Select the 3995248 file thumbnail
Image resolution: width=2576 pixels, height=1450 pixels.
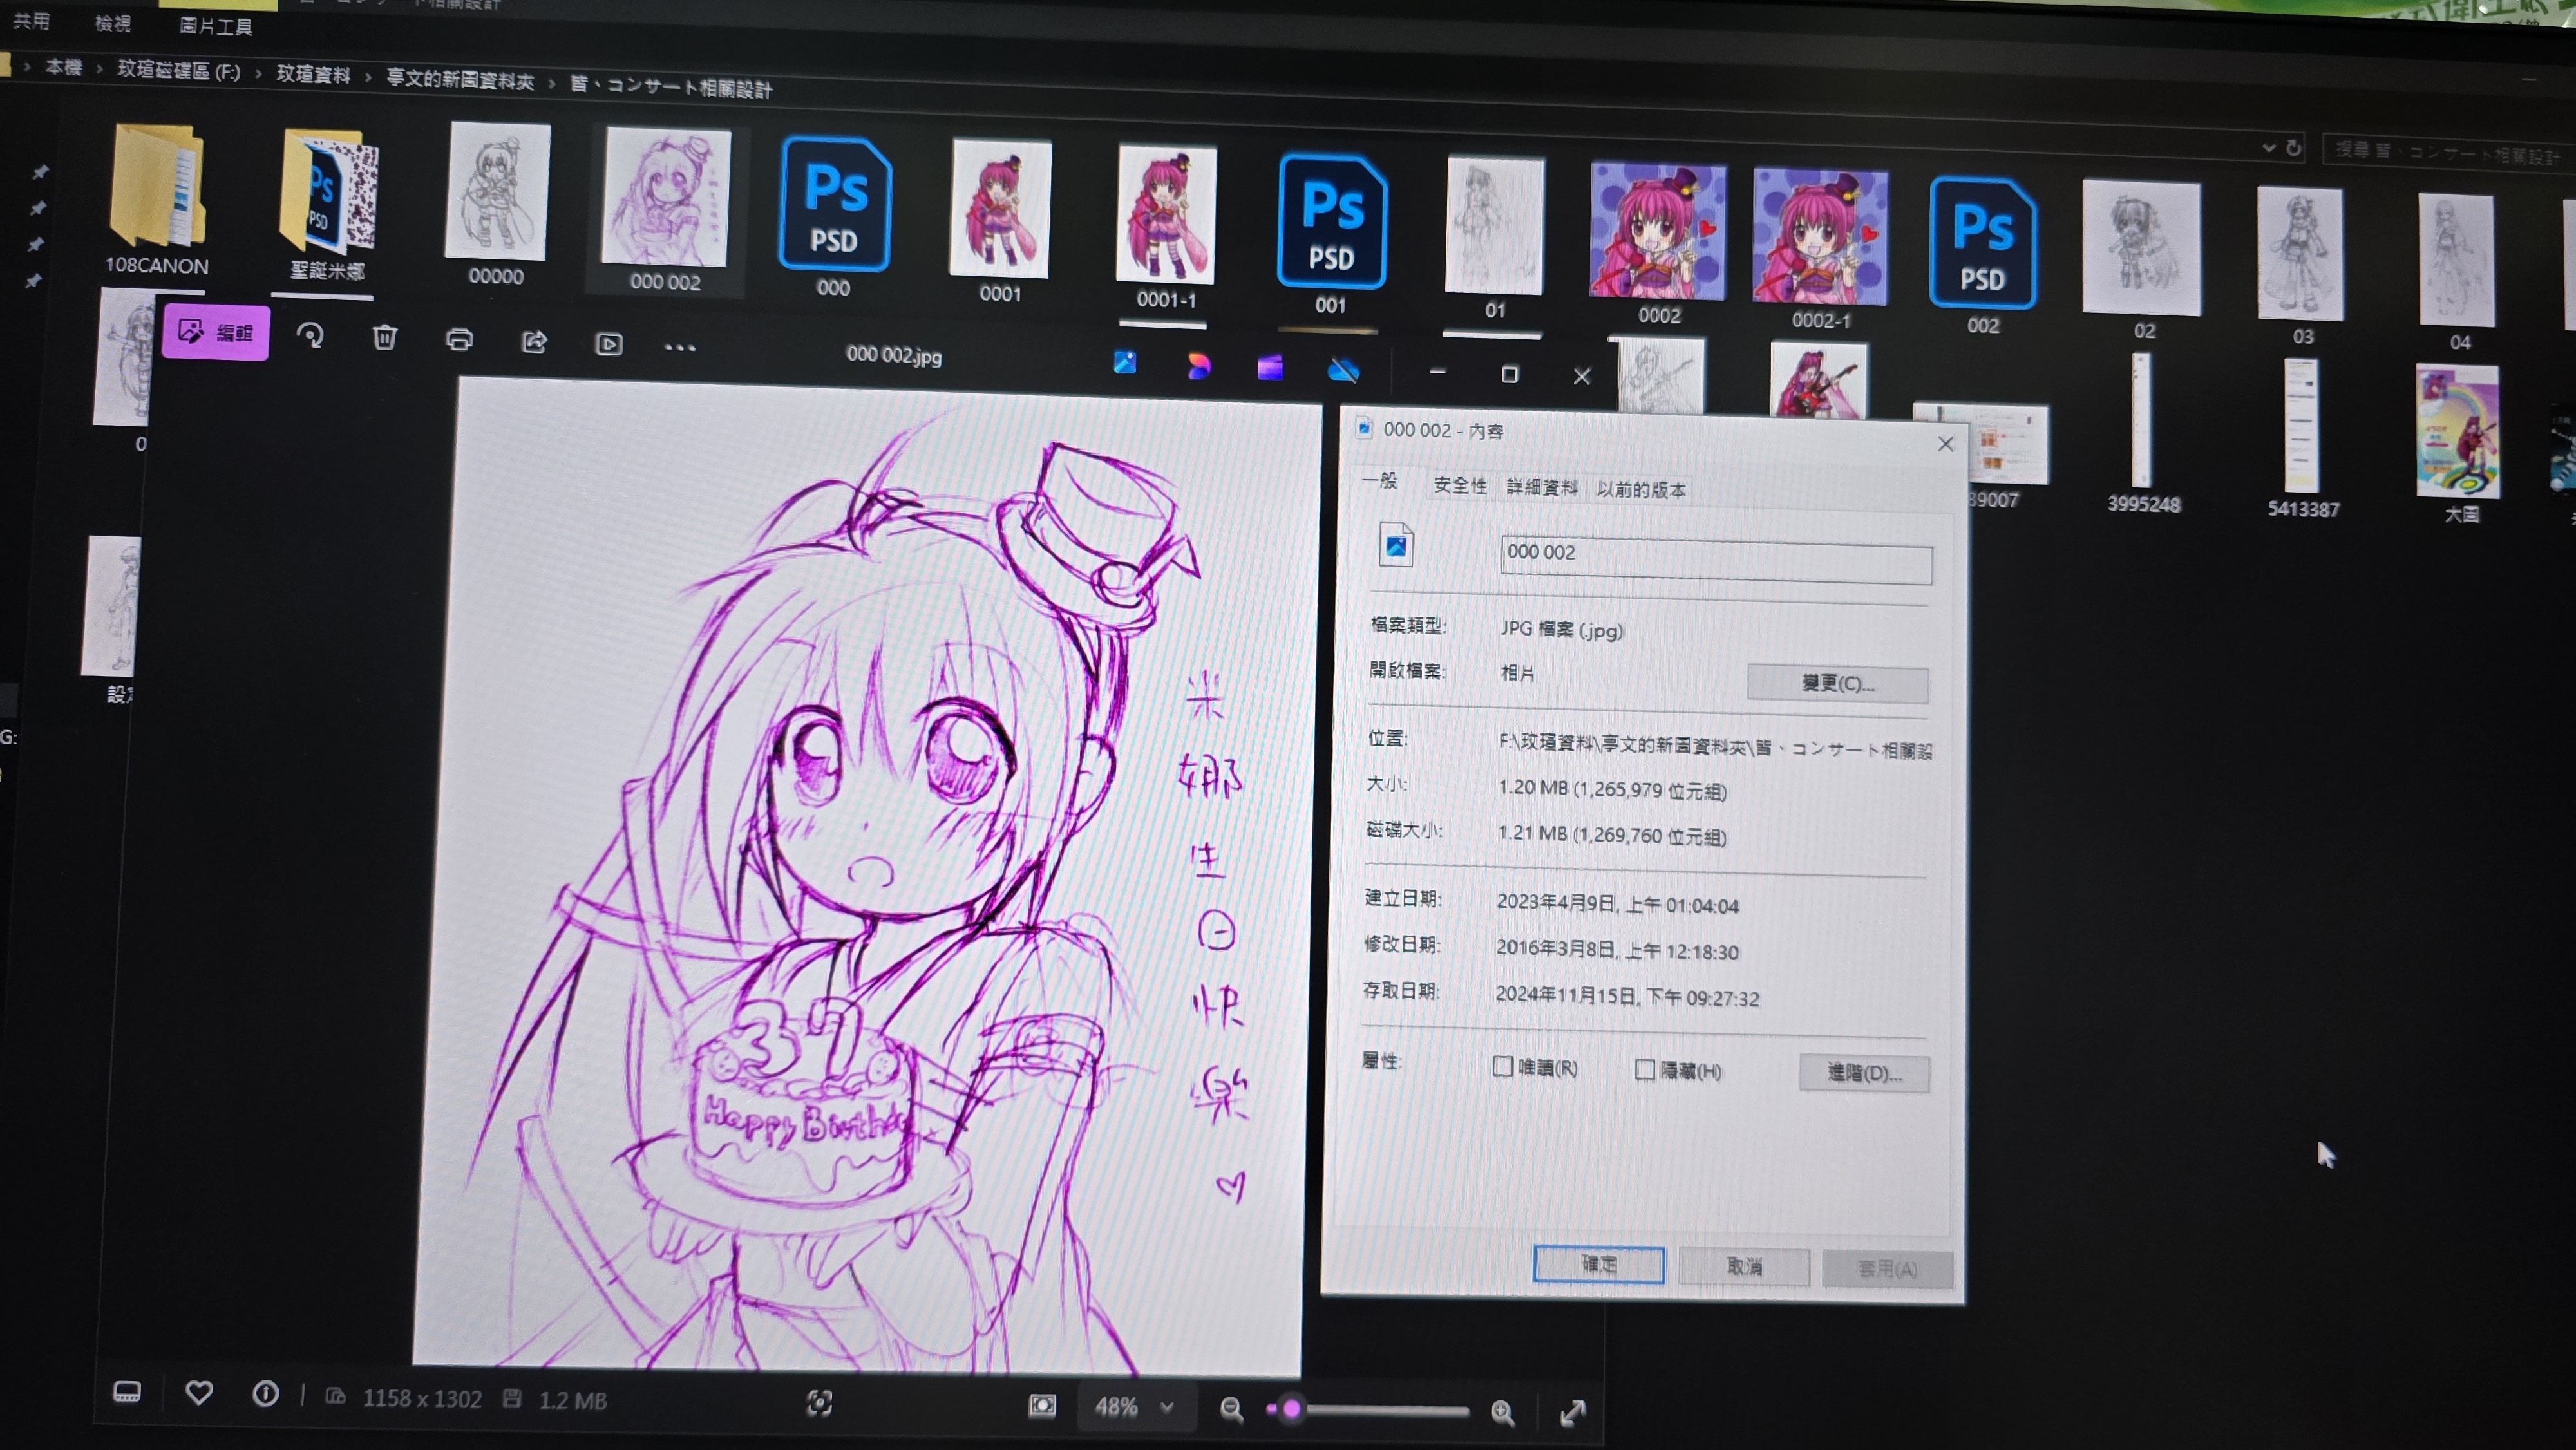point(2142,434)
